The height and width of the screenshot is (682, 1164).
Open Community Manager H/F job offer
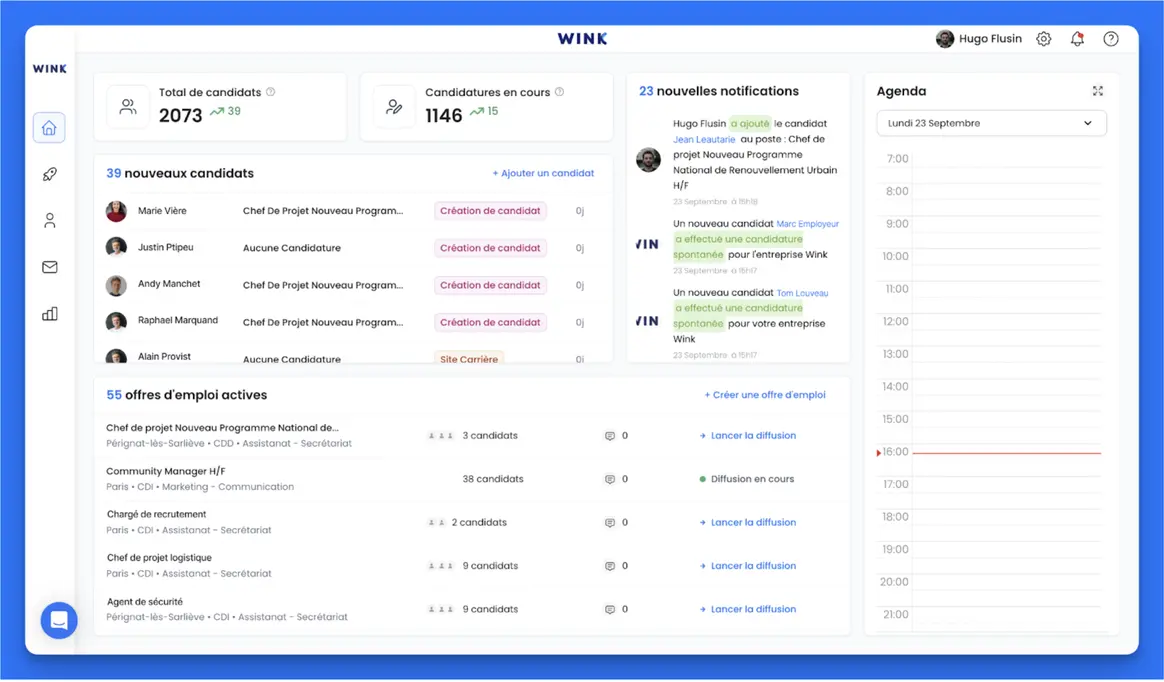(x=166, y=471)
